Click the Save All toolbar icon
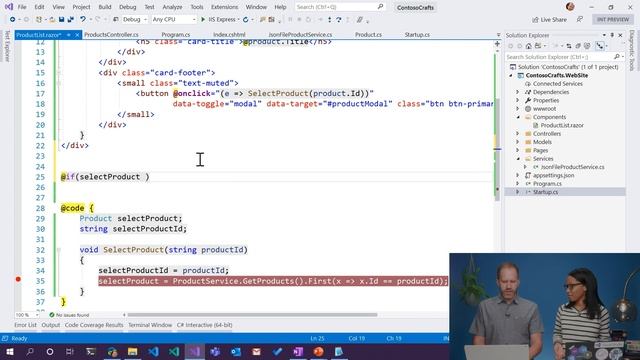The image size is (640, 360). (71, 20)
